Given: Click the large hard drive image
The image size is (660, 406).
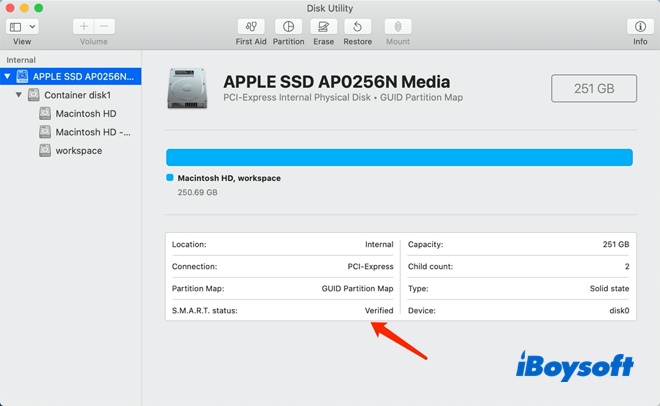Looking at the screenshot, I should (190, 88).
